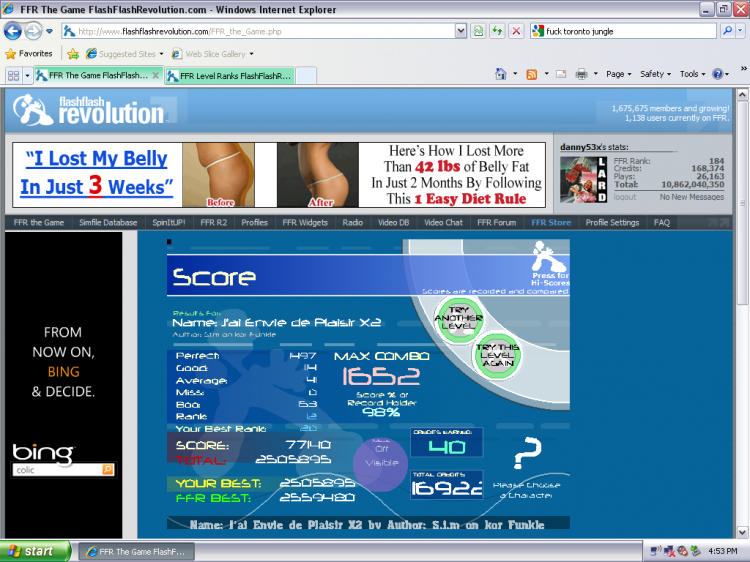Open Simfile Database nav item

108,222
